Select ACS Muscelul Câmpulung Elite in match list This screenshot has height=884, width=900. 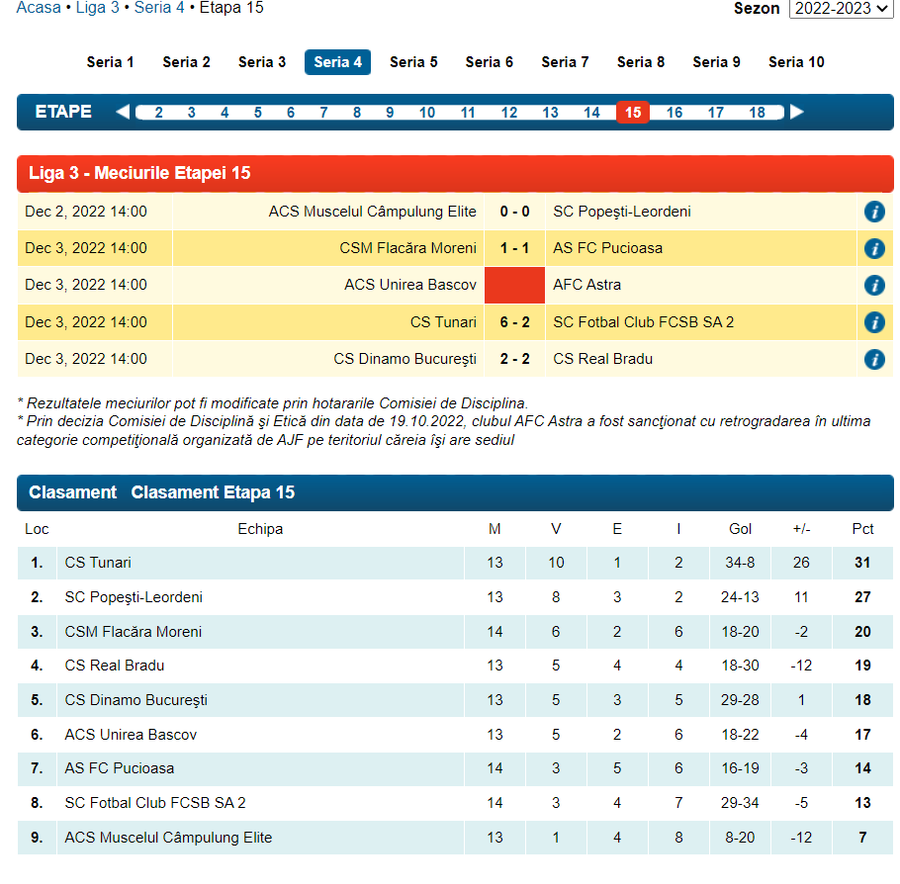[373, 212]
